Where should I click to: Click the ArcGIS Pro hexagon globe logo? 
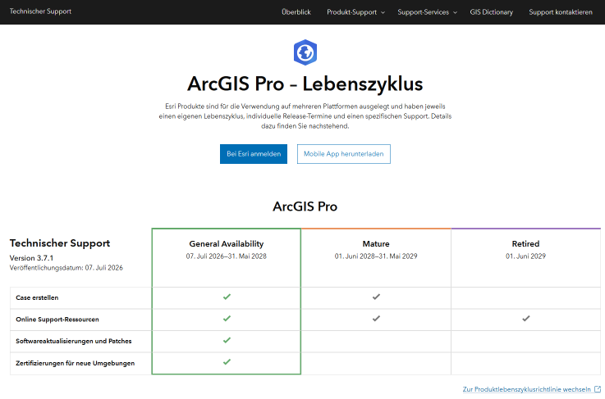click(305, 52)
